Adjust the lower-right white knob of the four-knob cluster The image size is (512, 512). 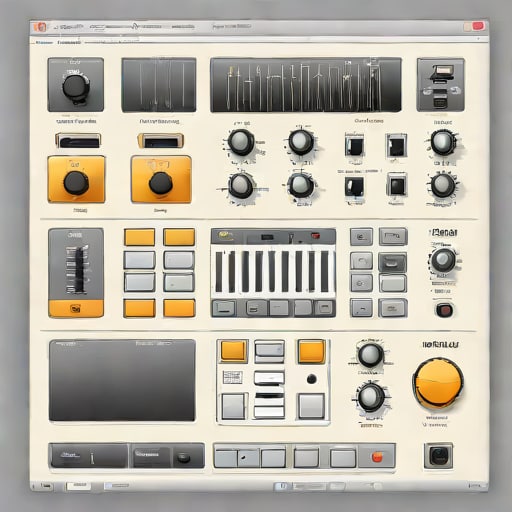pos(301,185)
